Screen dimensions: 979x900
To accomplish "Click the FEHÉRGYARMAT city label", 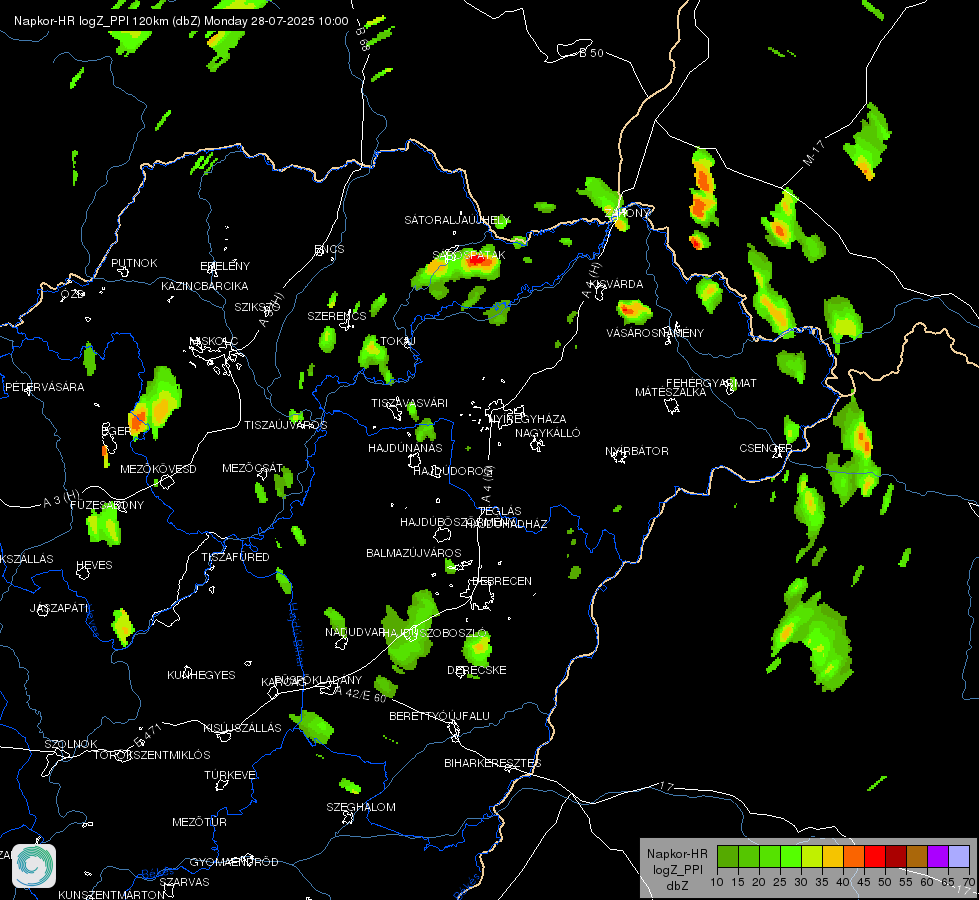I will (711, 383).
